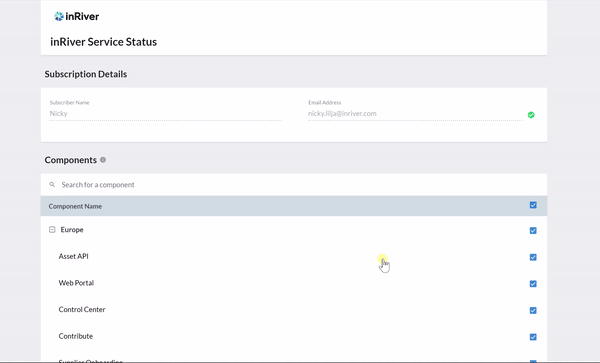The image size is (600, 363).
Task: Click the inRiver logo icon
Action: coord(59,16)
